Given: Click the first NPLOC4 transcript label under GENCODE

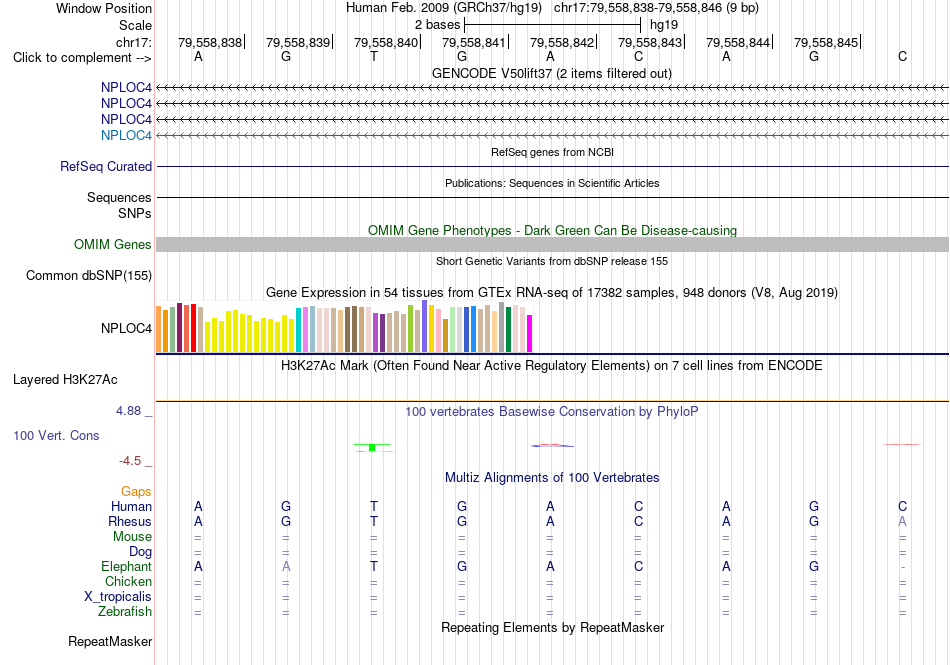Looking at the screenshot, I should tap(126, 87).
